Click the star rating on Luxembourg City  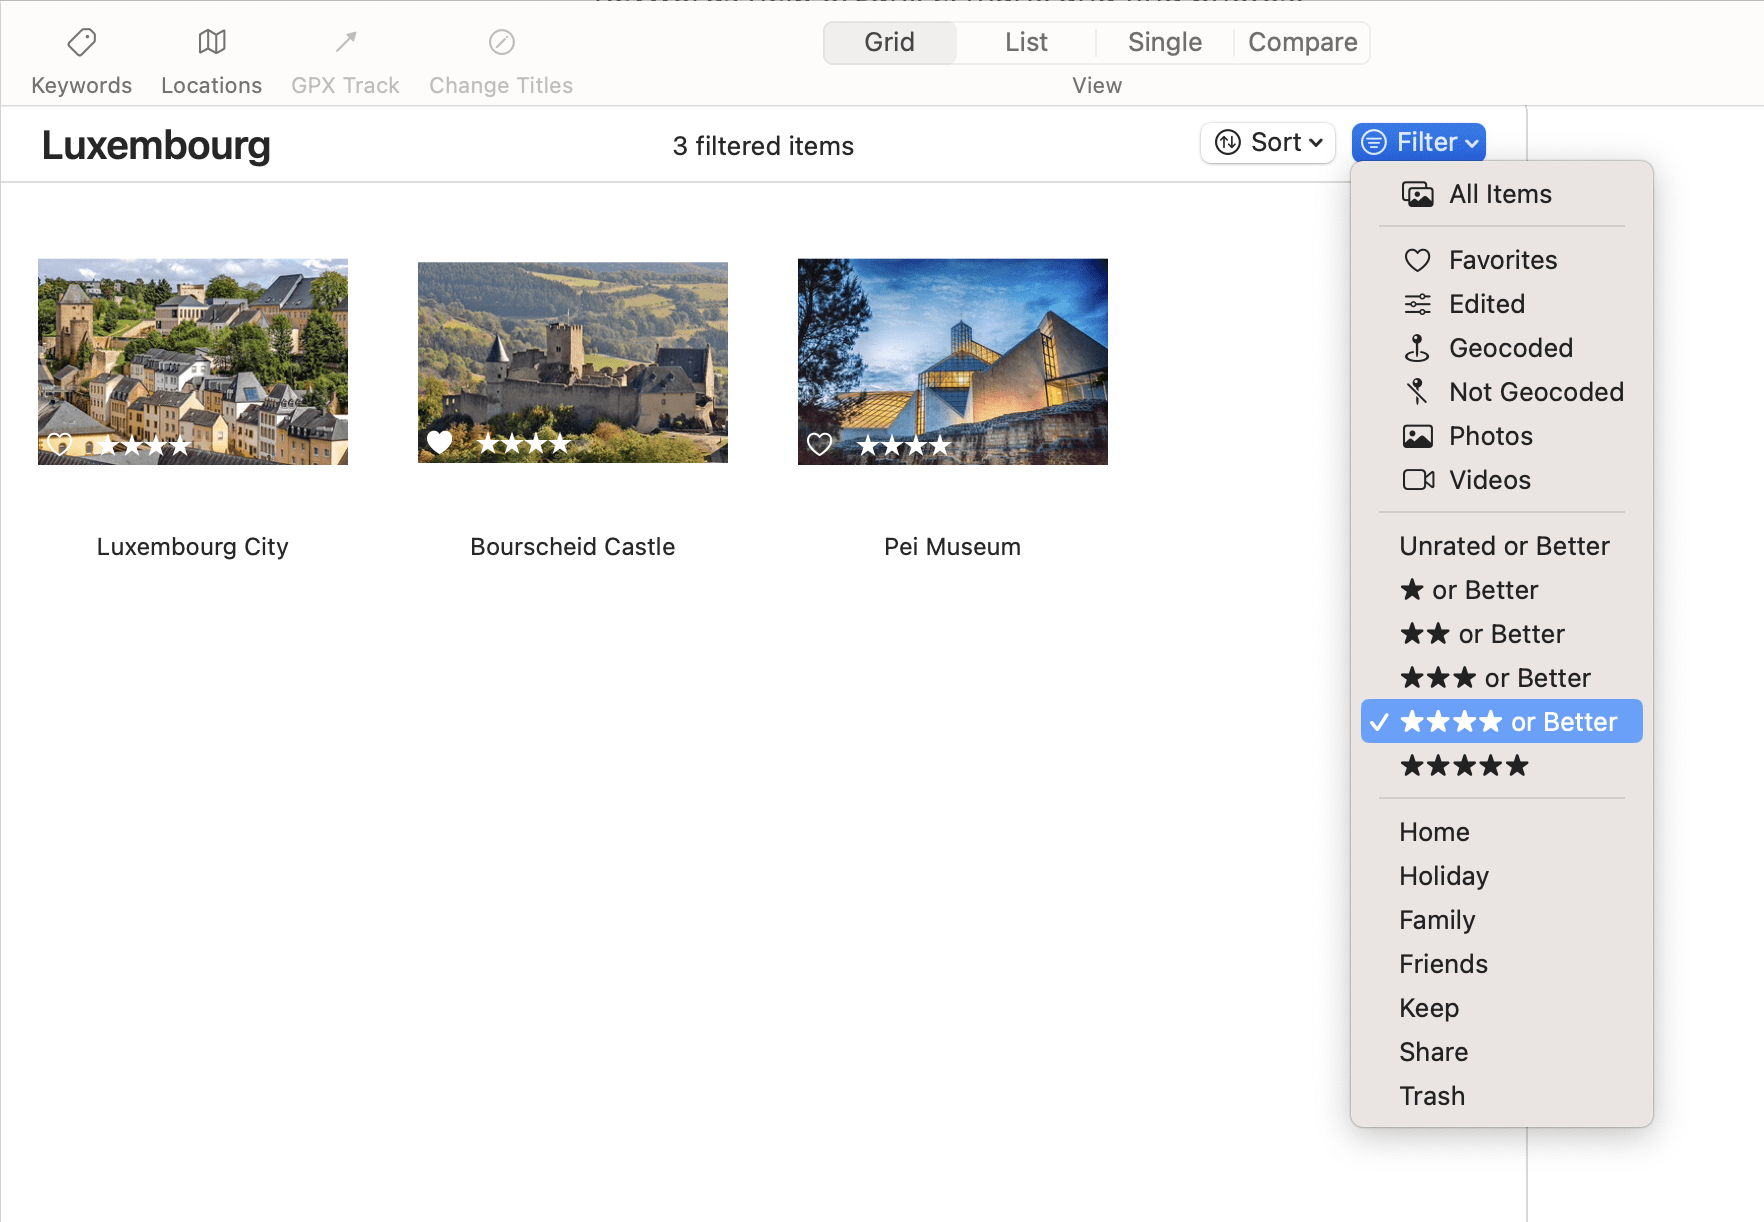[144, 445]
